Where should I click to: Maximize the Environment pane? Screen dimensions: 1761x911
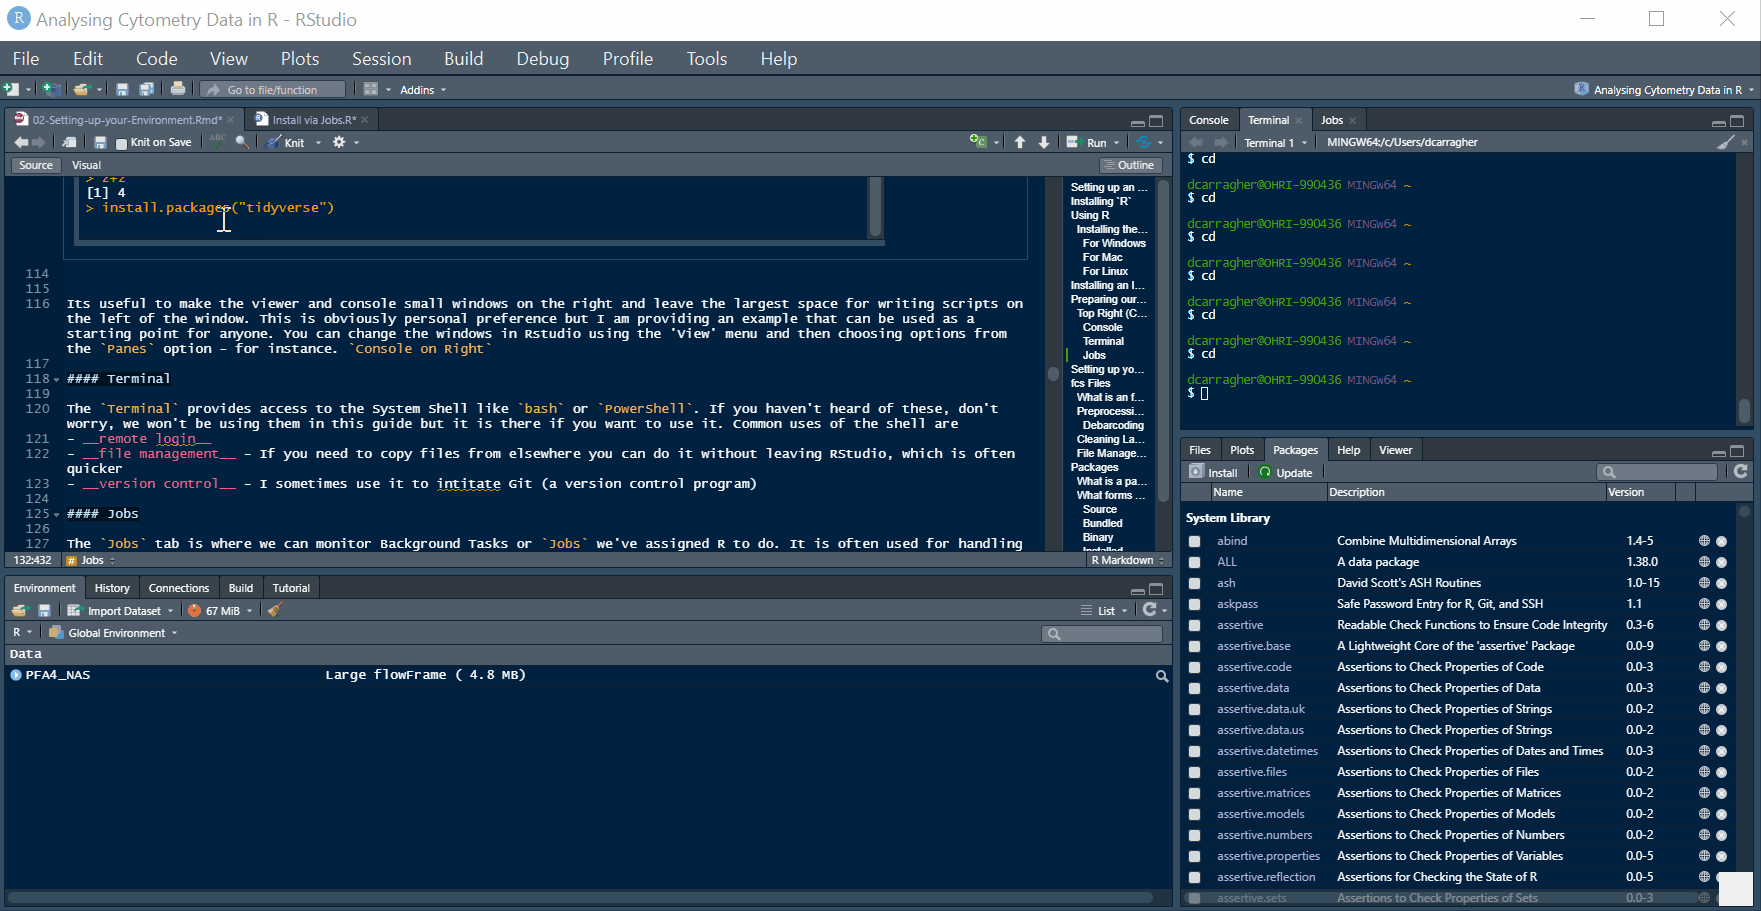pos(1157,589)
